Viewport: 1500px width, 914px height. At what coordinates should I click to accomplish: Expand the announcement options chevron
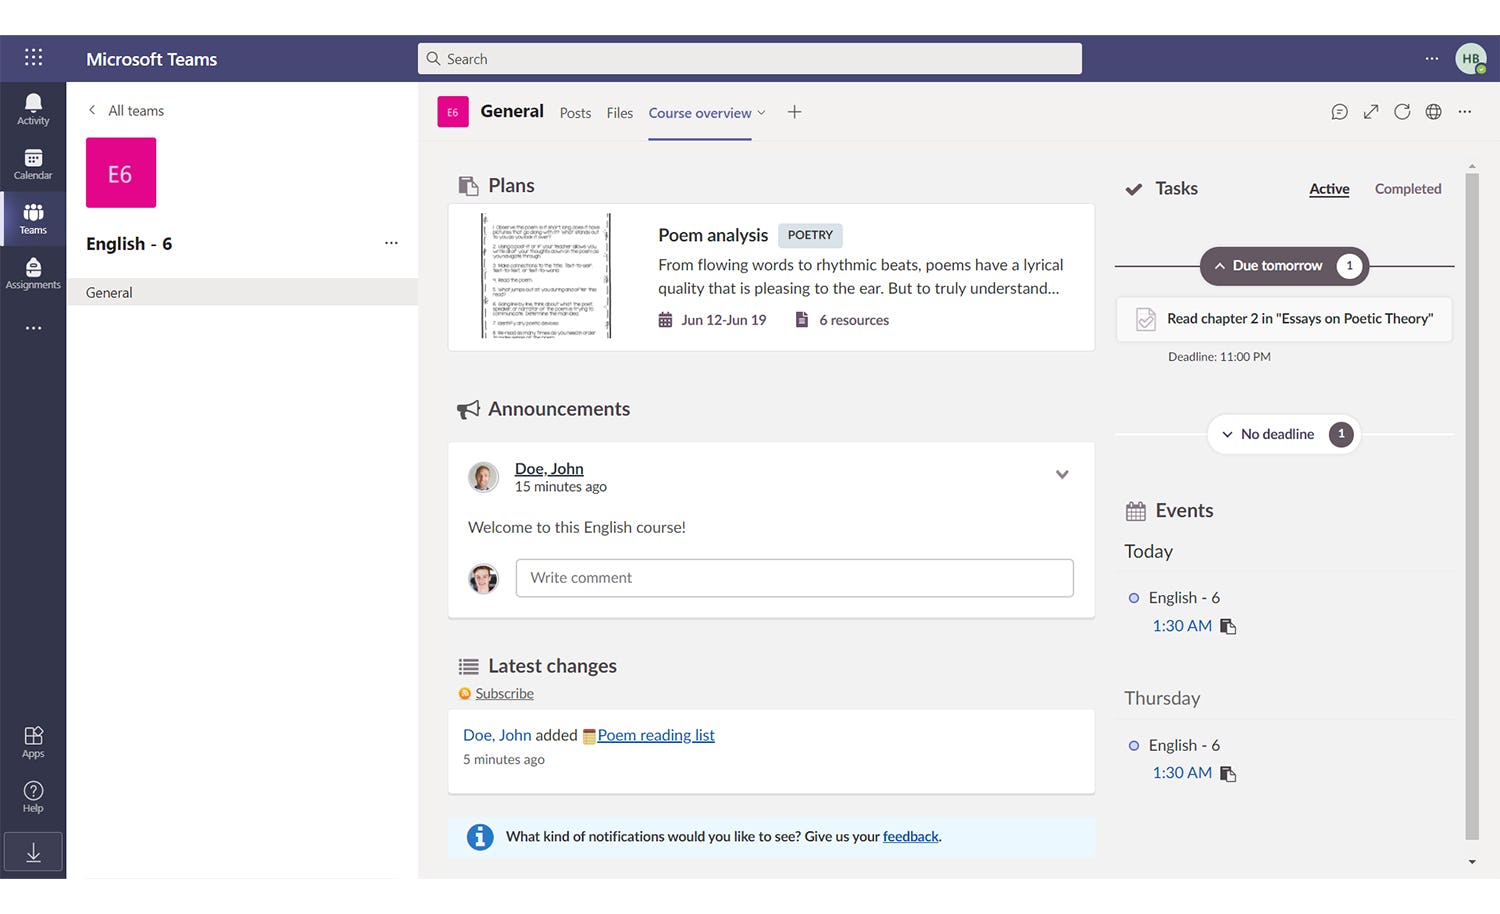tap(1062, 474)
